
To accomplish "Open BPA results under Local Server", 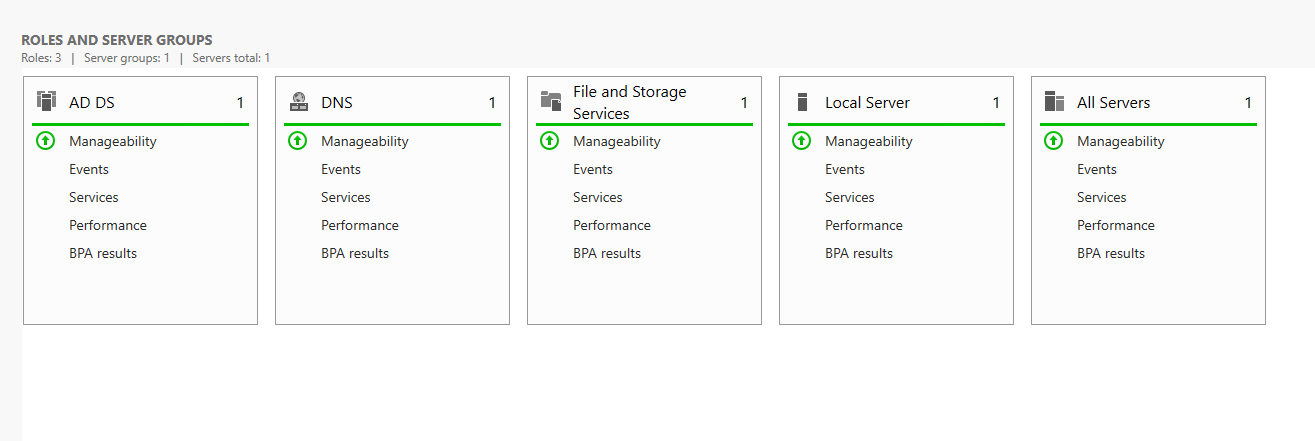I will tap(859, 253).
